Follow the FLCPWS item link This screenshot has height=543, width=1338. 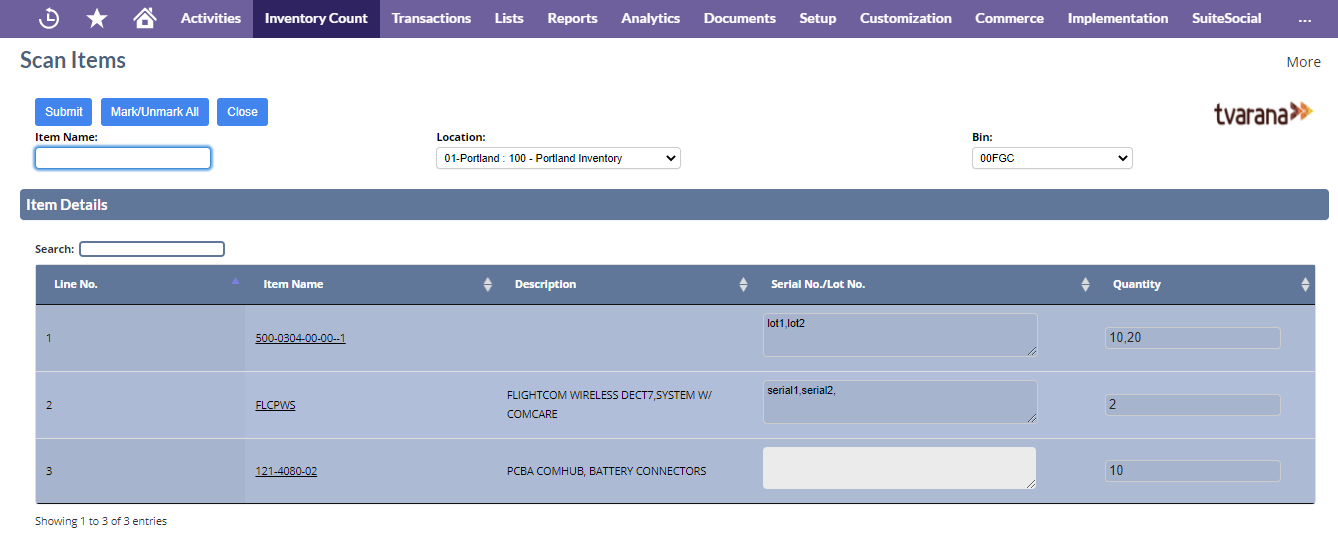click(x=275, y=405)
